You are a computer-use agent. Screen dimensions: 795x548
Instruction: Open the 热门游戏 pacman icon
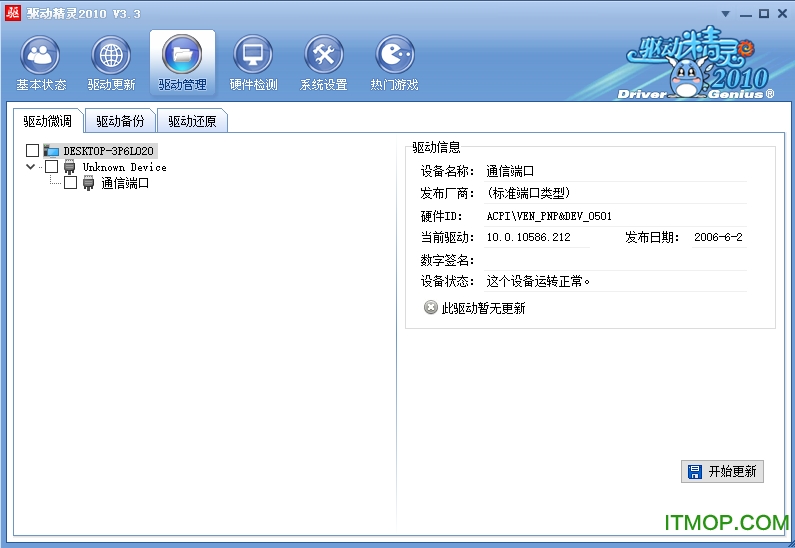pyautogui.click(x=395, y=54)
